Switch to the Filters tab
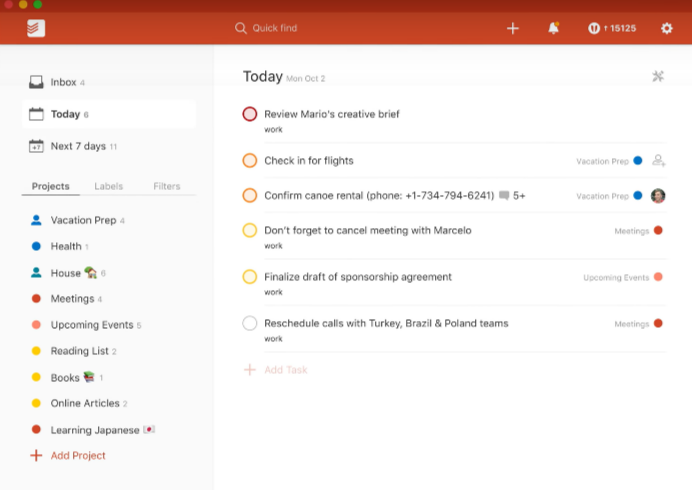This screenshot has height=490, width=692. (167, 186)
